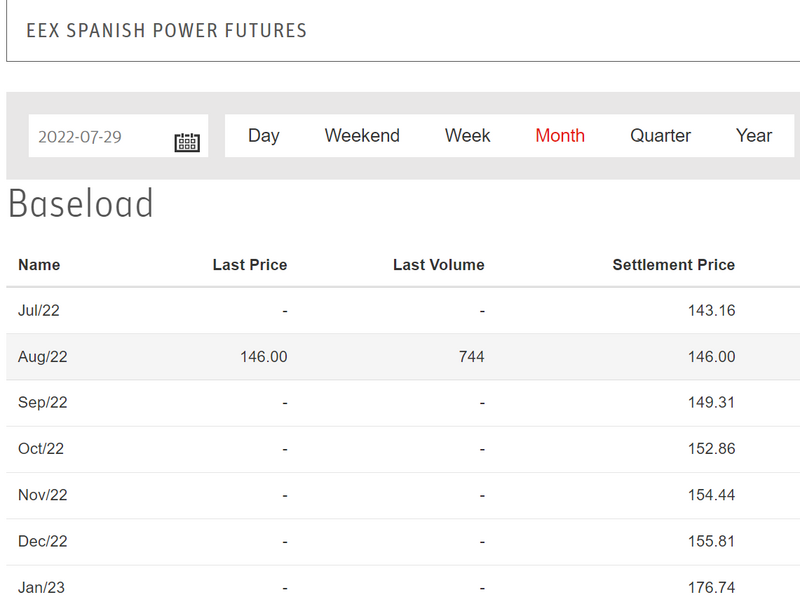The width and height of the screenshot is (800, 609).
Task: Click the Last Volume column header
Action: (438, 265)
